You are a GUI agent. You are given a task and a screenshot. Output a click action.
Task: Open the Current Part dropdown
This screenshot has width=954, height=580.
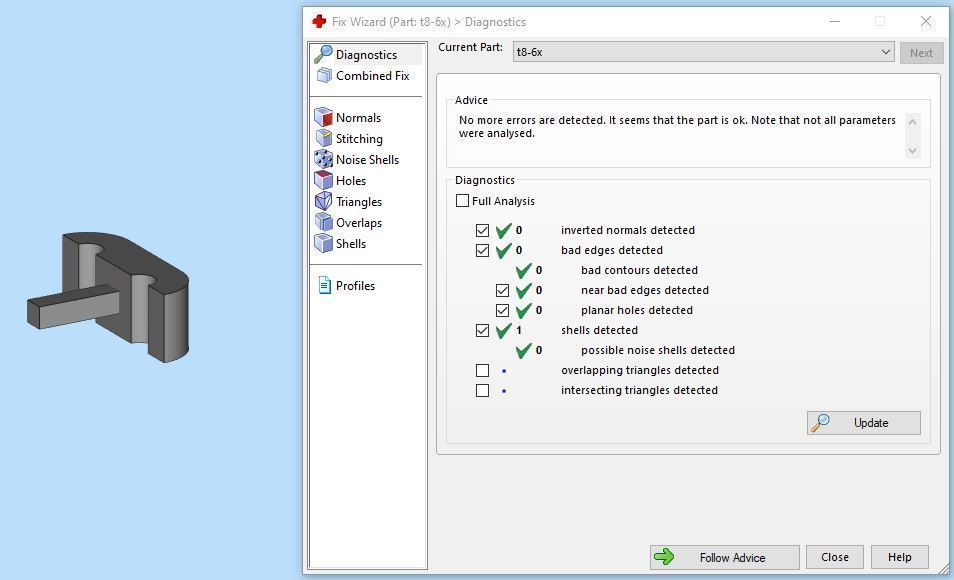703,52
